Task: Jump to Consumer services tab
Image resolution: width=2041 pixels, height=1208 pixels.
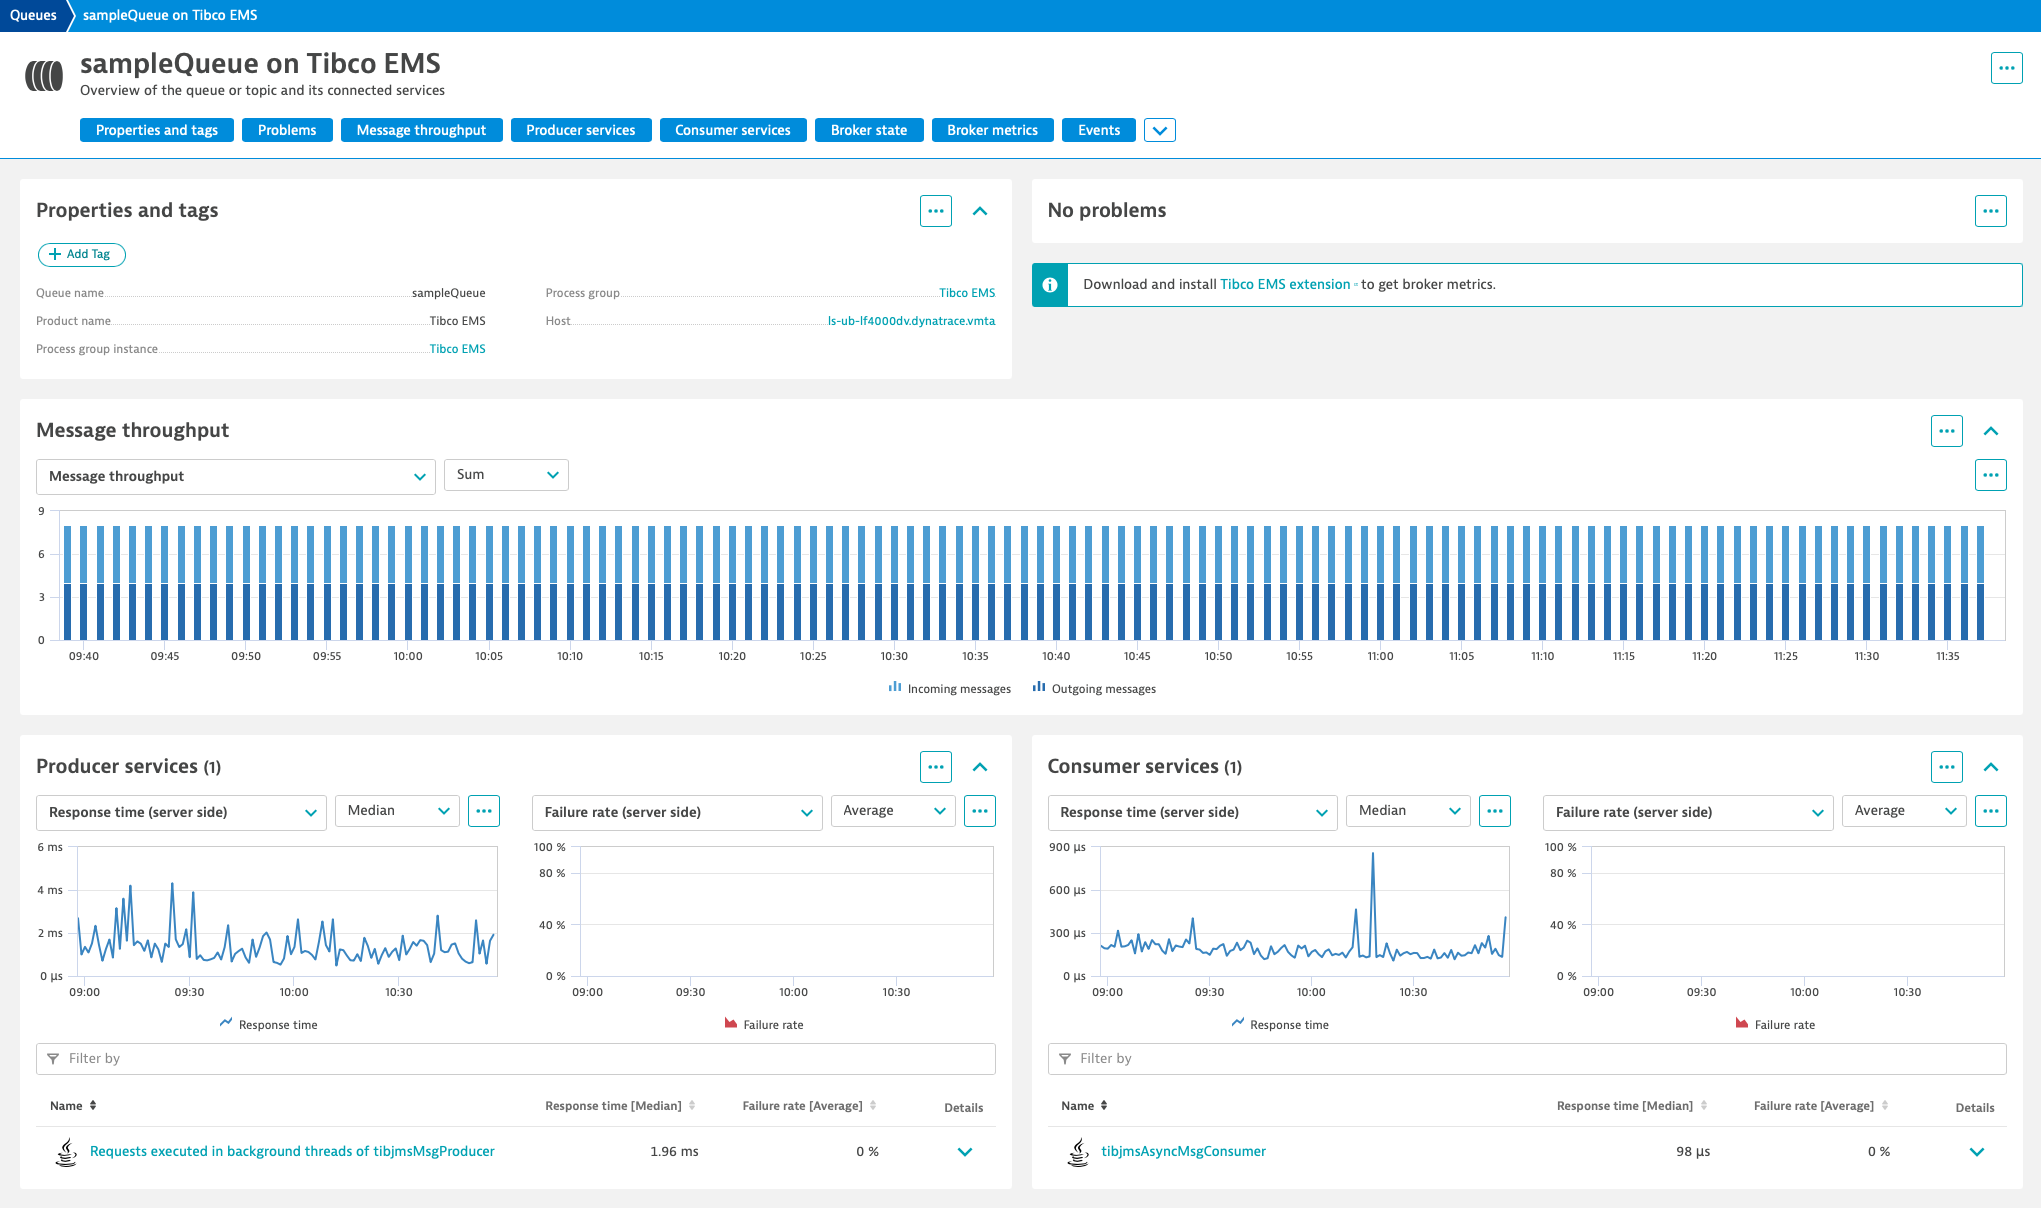Action: point(733,130)
